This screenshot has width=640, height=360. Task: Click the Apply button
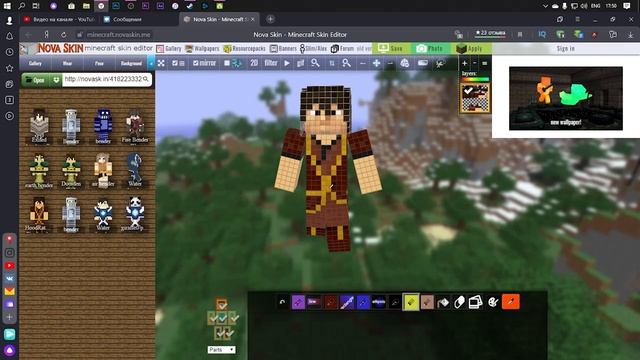tap(470, 49)
